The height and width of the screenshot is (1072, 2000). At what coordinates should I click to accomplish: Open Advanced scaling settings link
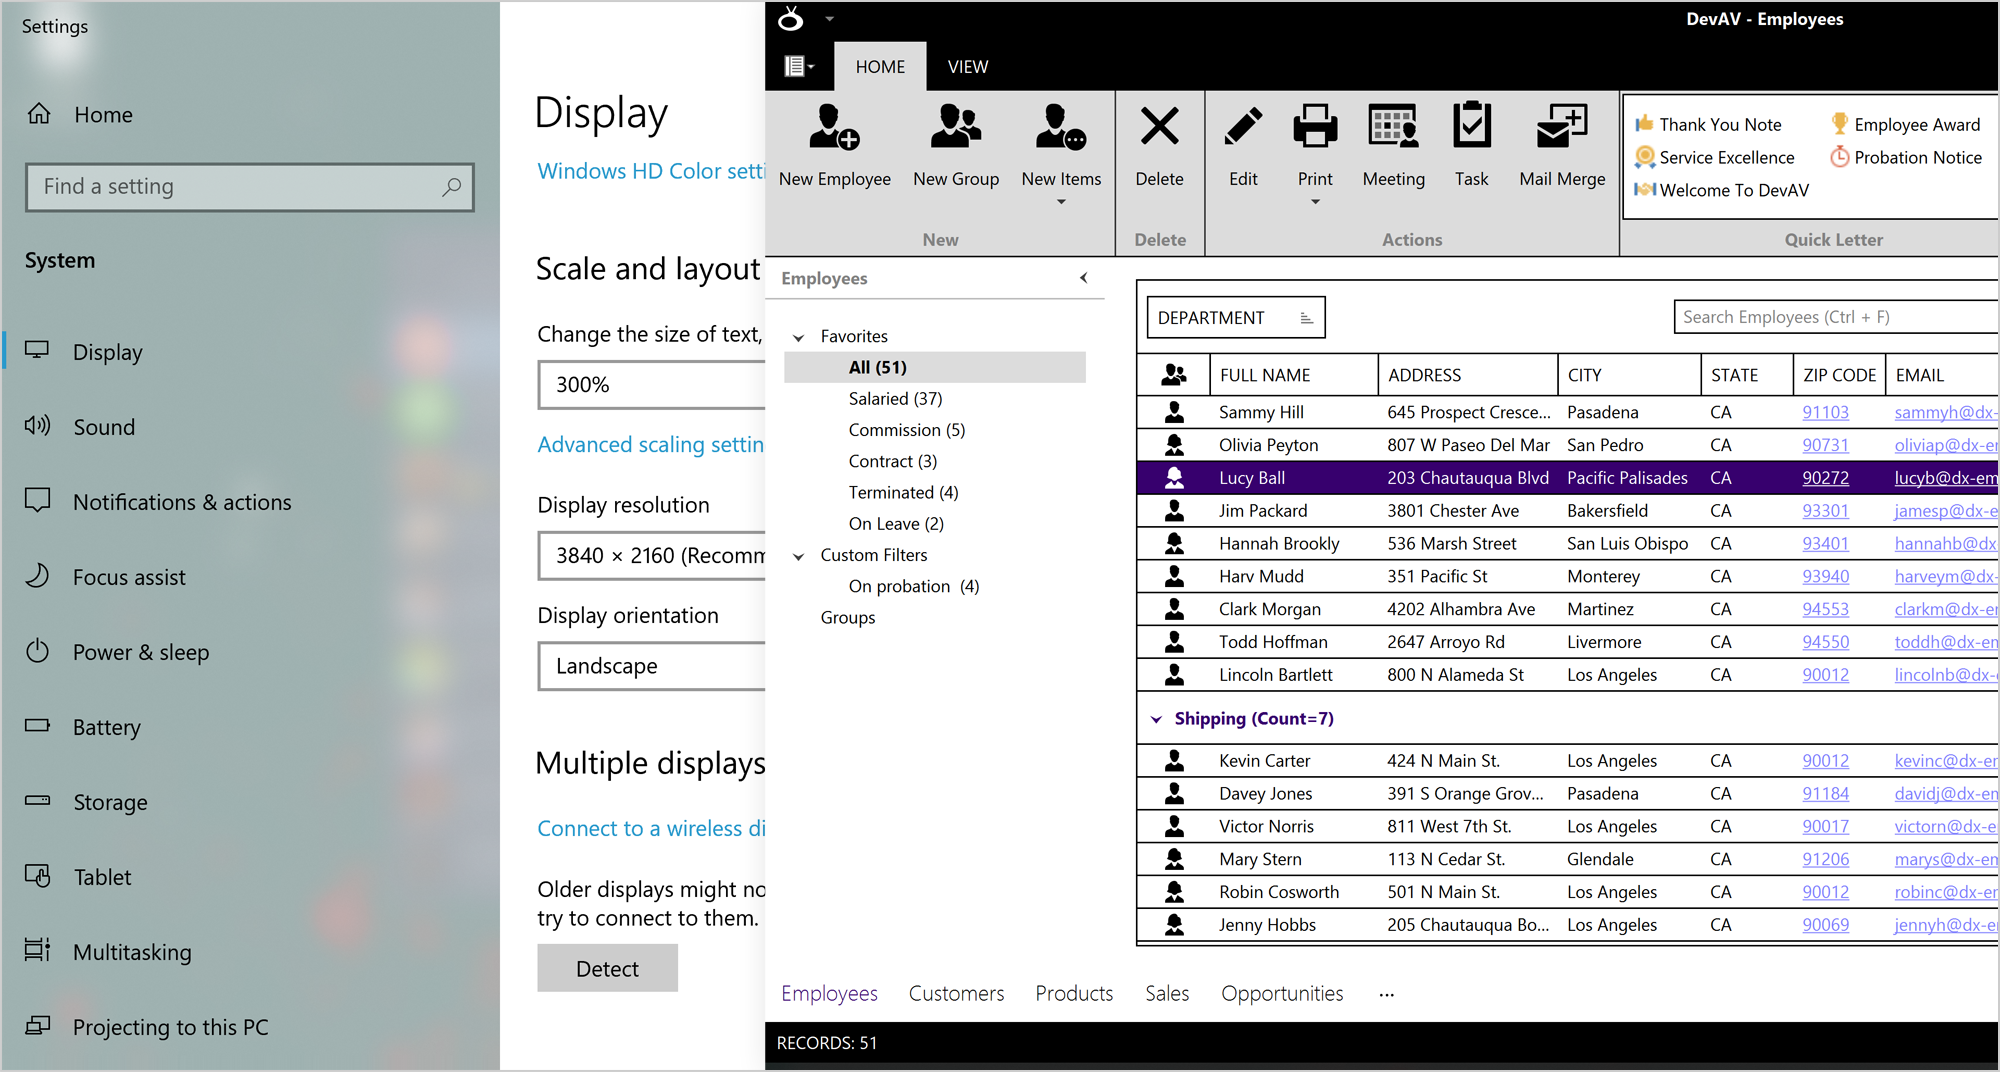click(x=650, y=445)
